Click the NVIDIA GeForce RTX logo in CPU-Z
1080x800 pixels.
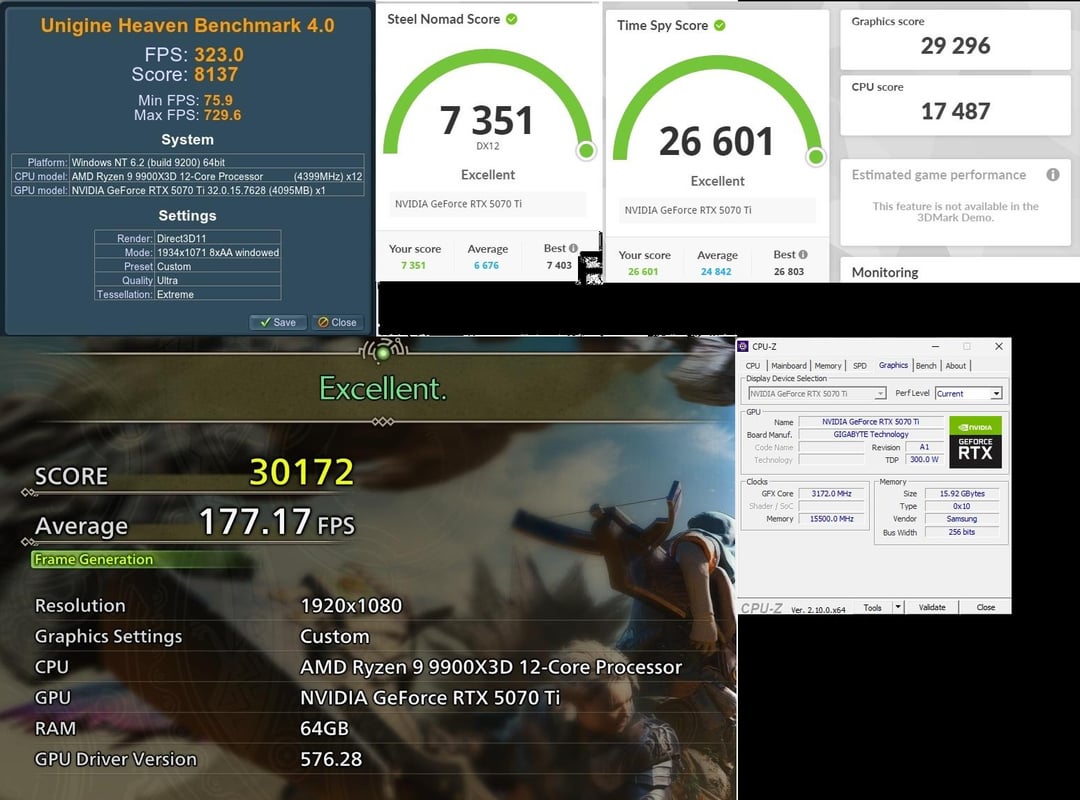(975, 442)
